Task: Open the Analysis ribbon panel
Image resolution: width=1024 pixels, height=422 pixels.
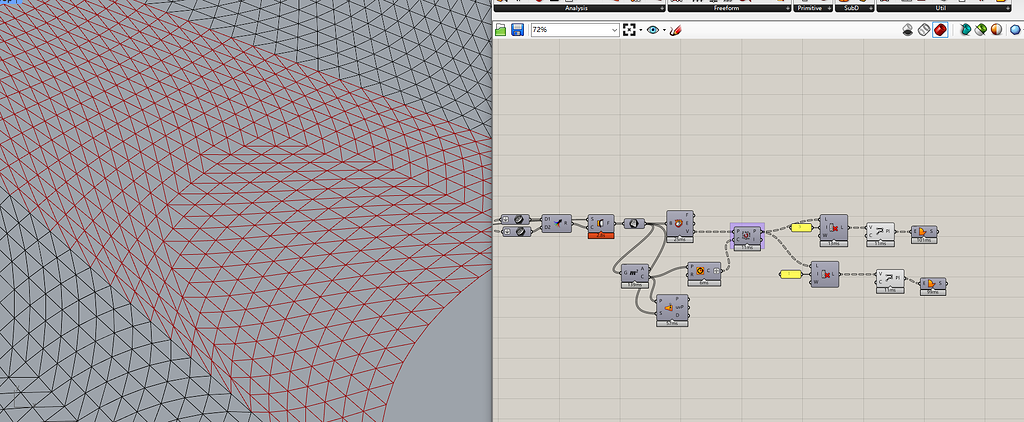Action: coord(576,7)
